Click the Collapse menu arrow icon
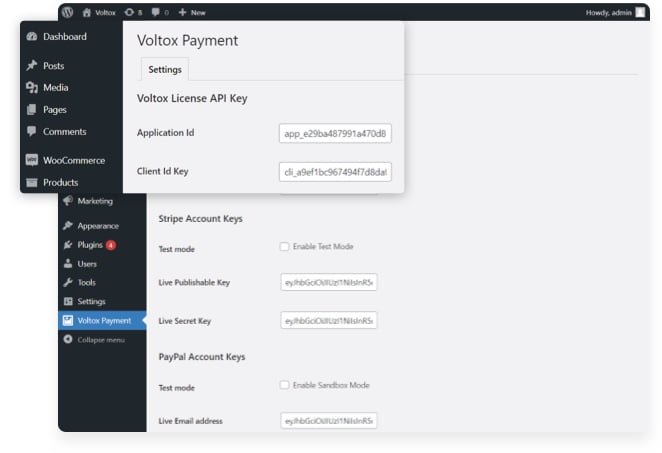This screenshot has height=453, width=662. [68, 339]
